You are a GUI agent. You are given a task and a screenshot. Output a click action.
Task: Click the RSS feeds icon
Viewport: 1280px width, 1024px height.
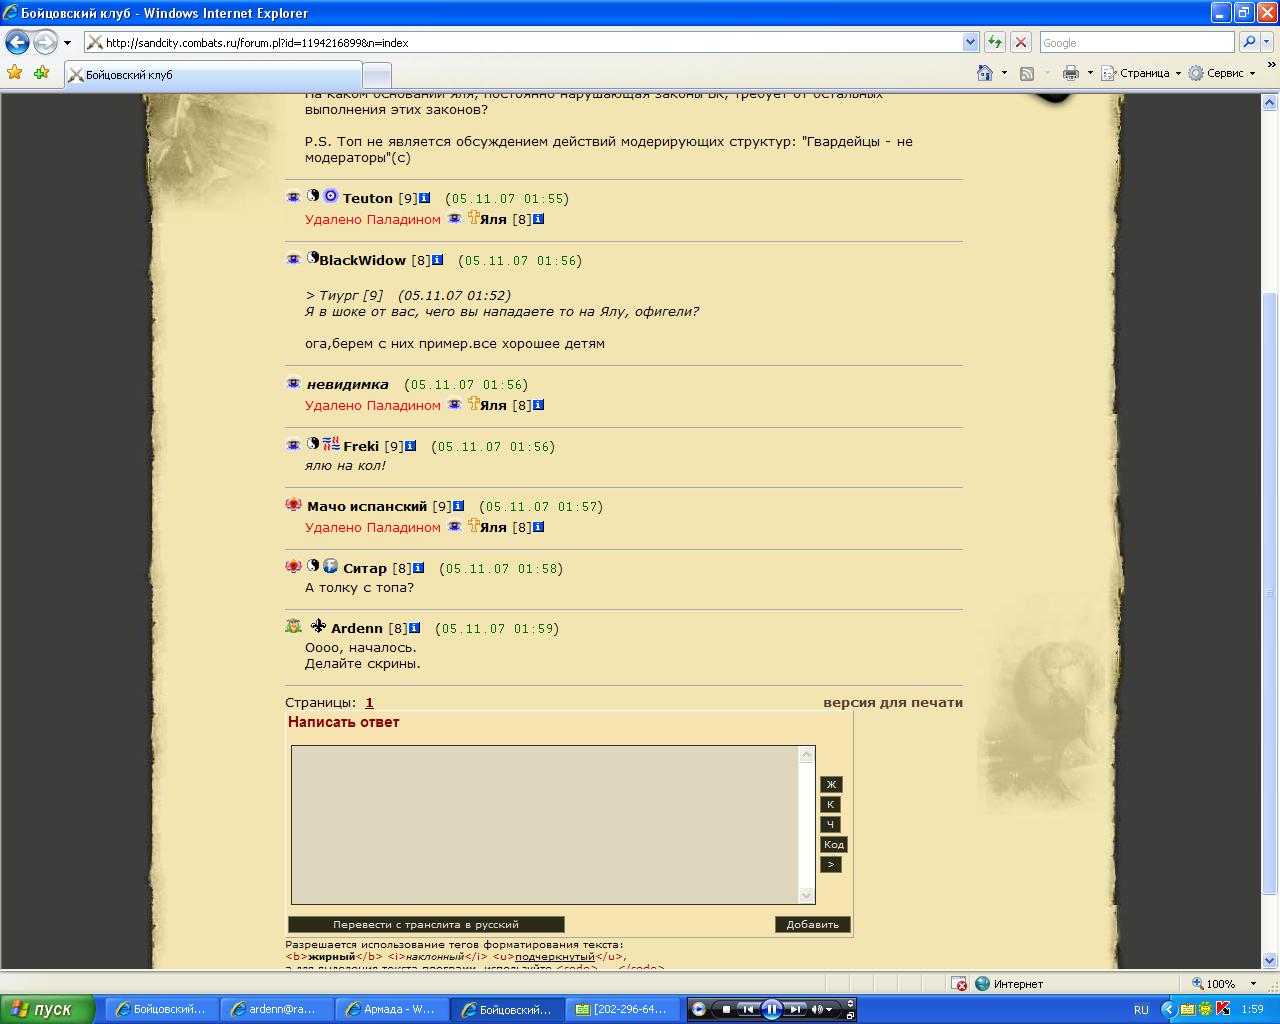(x=1027, y=73)
